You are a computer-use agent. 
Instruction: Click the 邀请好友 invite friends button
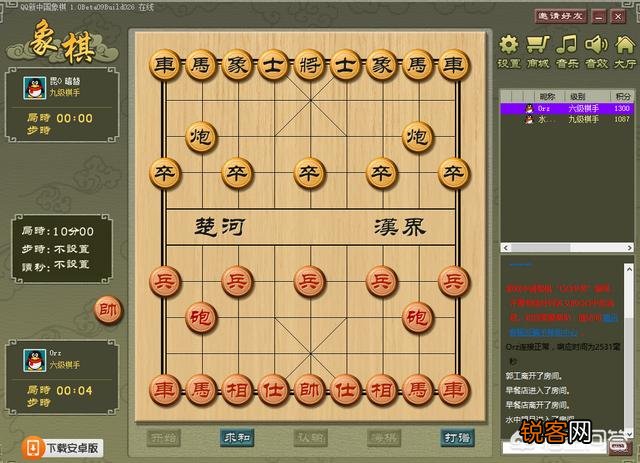pos(560,16)
